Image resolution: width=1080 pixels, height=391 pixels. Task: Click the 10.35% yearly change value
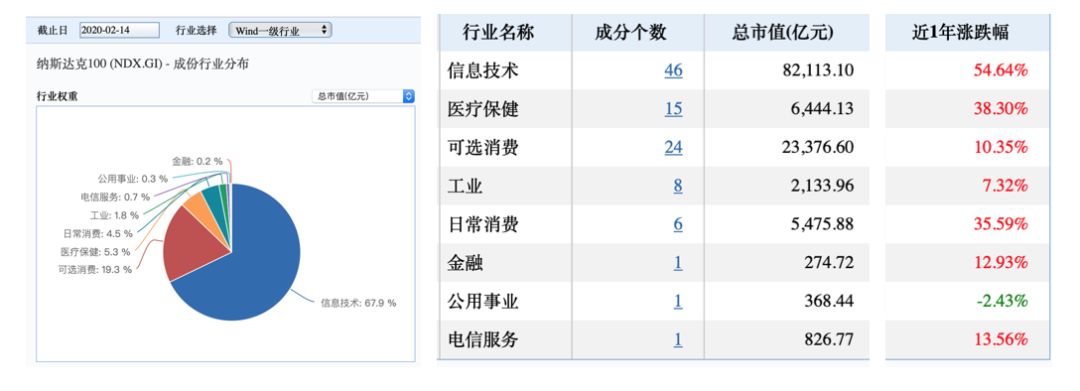click(1001, 147)
